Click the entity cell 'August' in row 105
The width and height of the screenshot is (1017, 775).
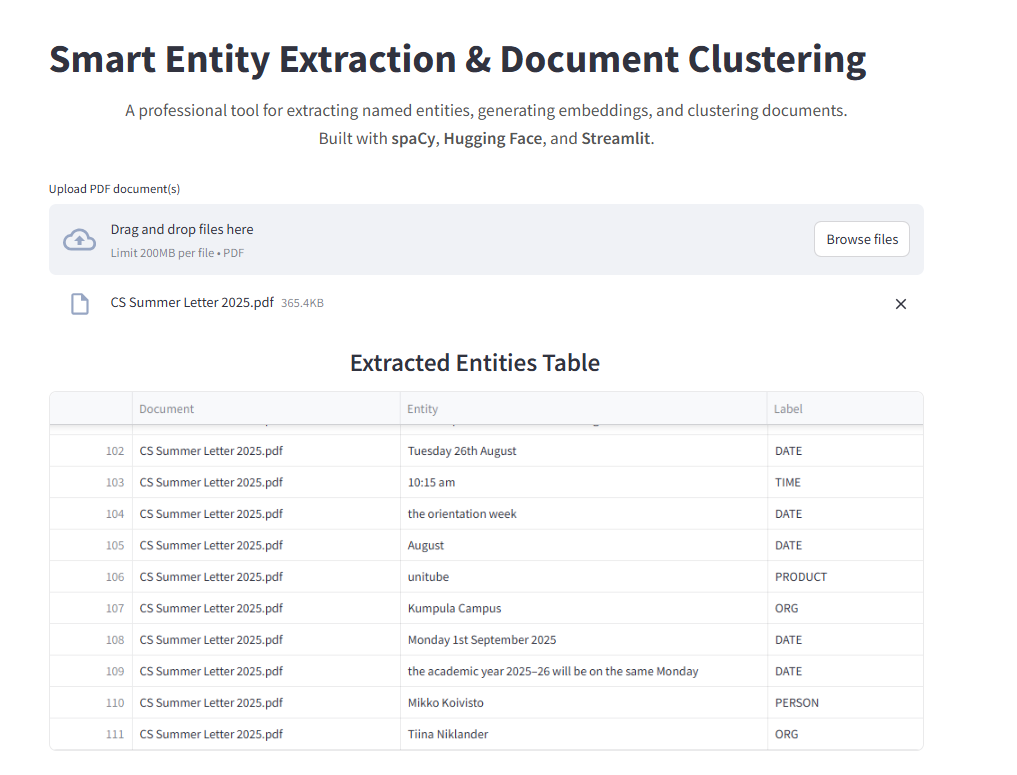[x=583, y=545]
